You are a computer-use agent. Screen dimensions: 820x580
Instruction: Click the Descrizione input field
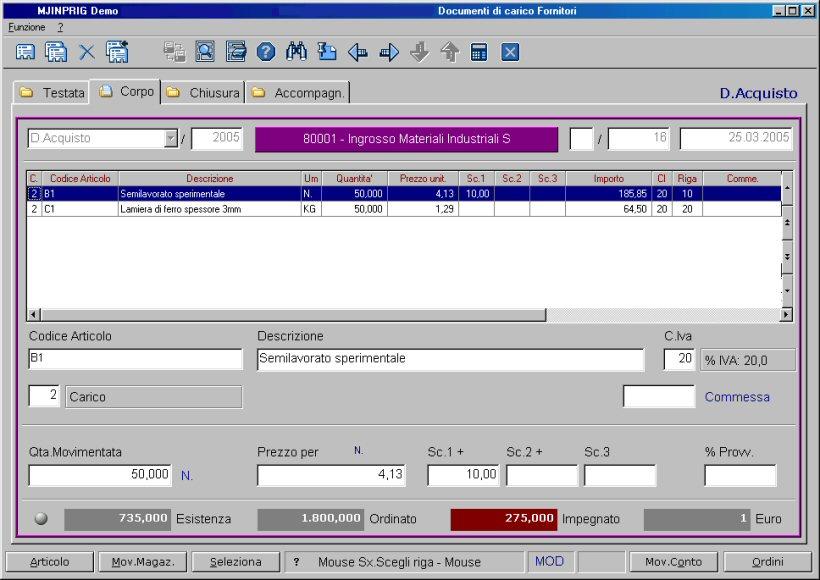point(450,359)
